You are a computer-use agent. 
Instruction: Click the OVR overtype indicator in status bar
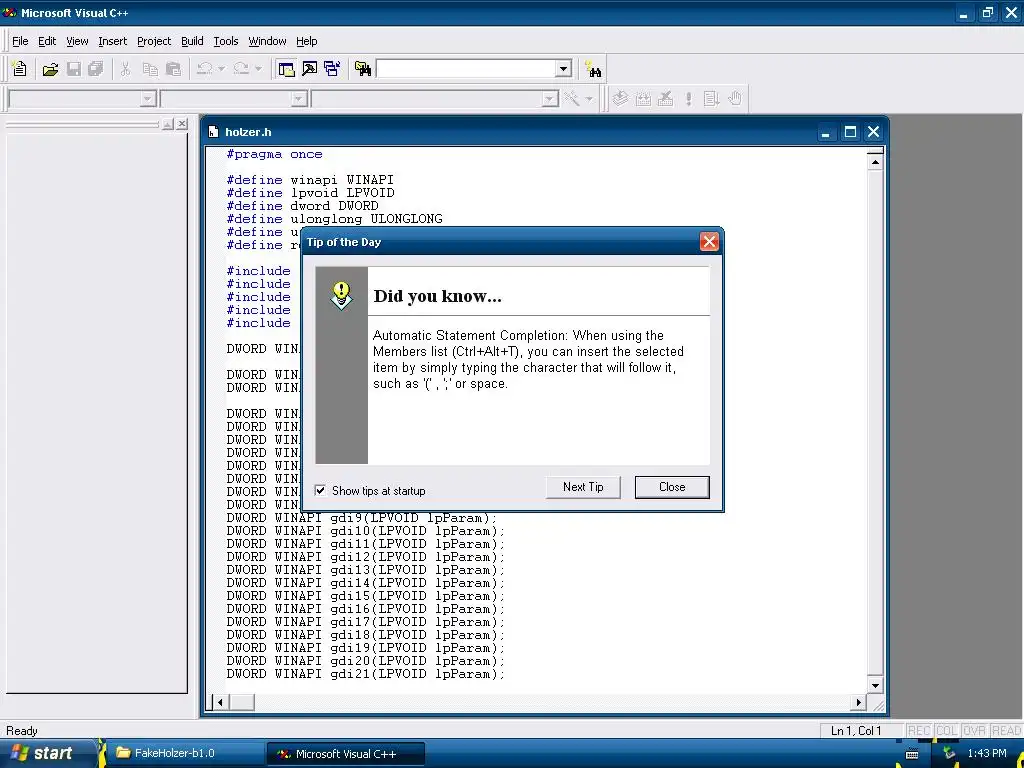974,731
